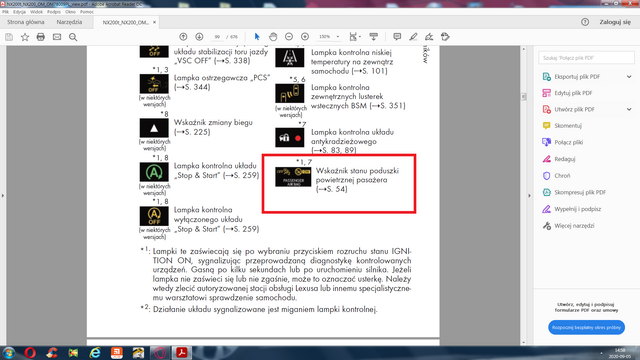Viewport: 640px width, 360px height.
Task: Bookmark file with the star icon
Action: coord(25,37)
